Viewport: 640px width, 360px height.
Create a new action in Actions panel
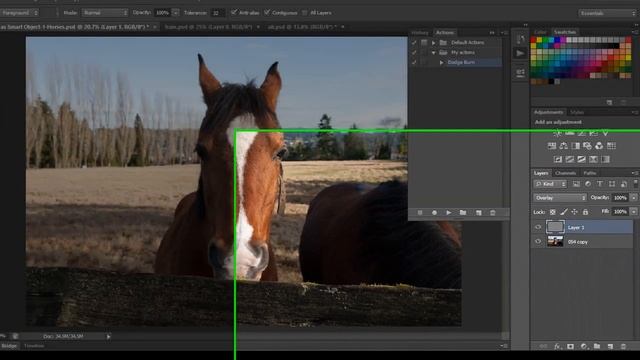pos(478,213)
